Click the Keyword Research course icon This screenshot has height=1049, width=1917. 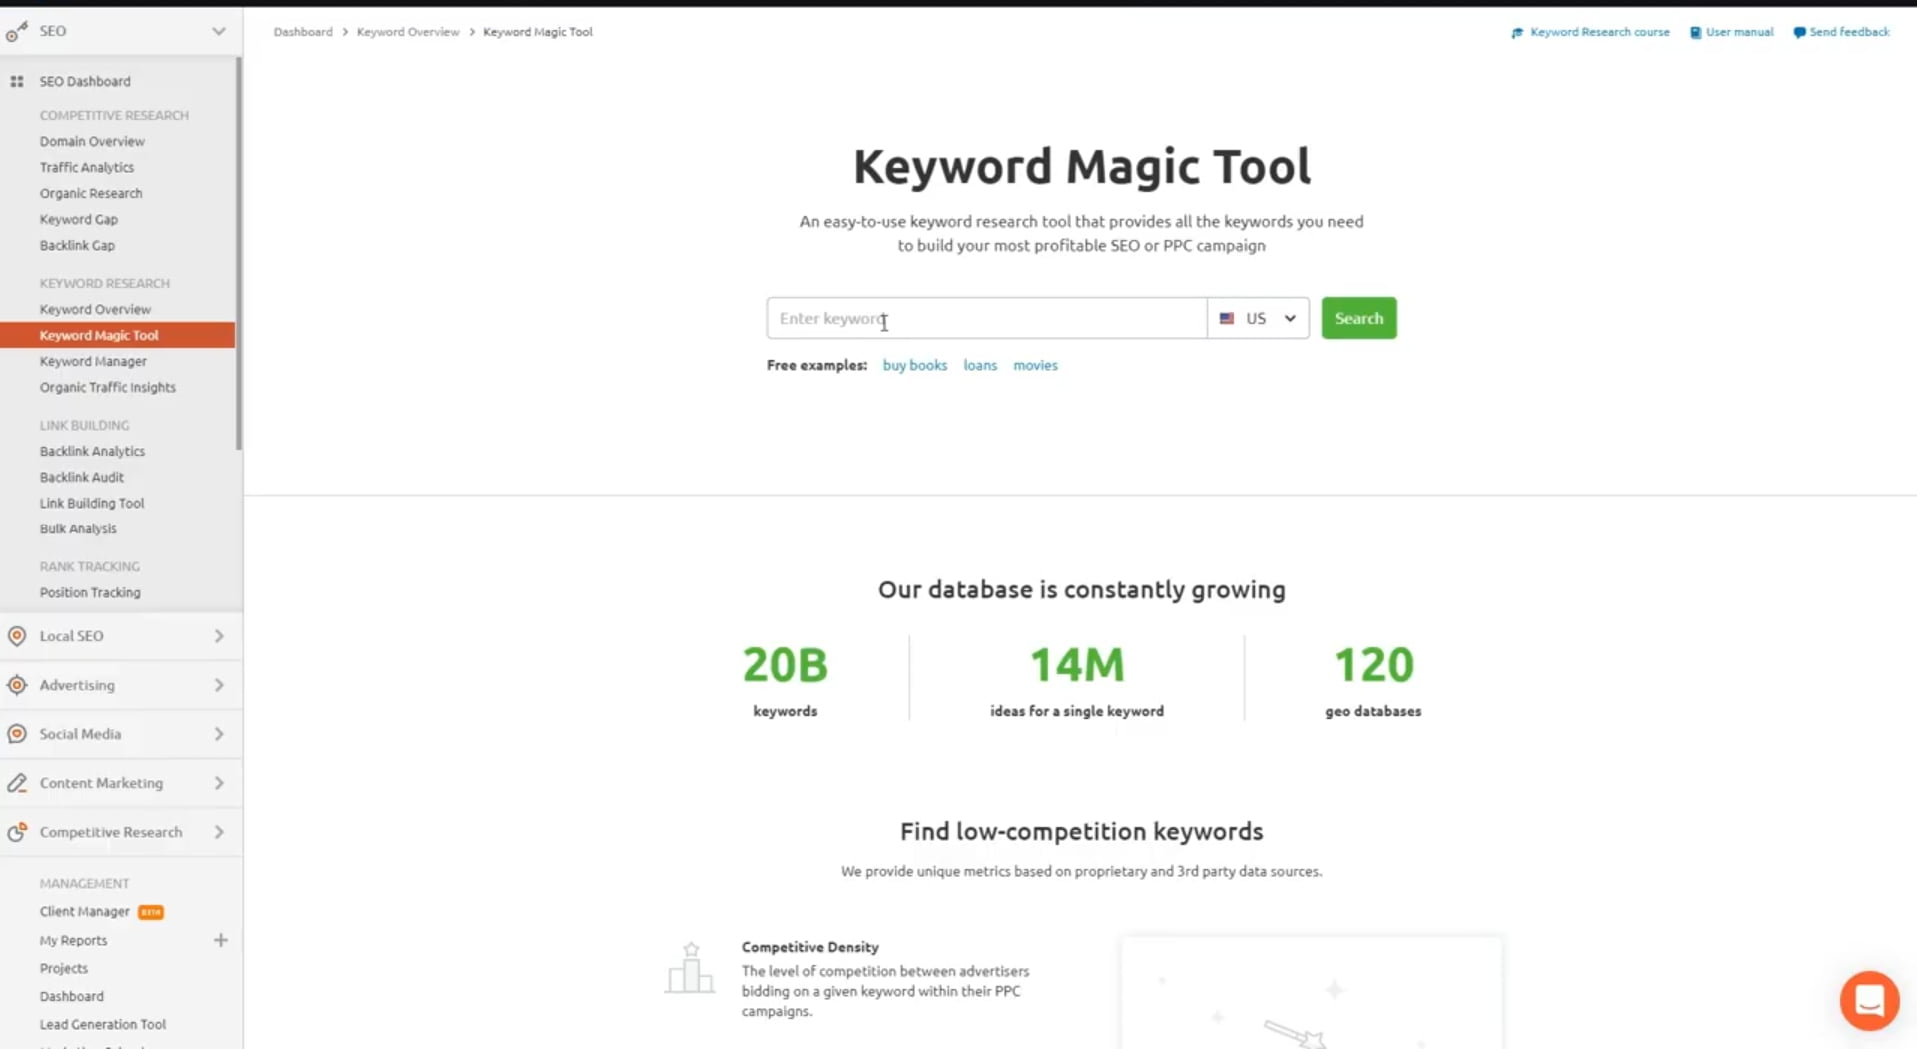click(1517, 33)
